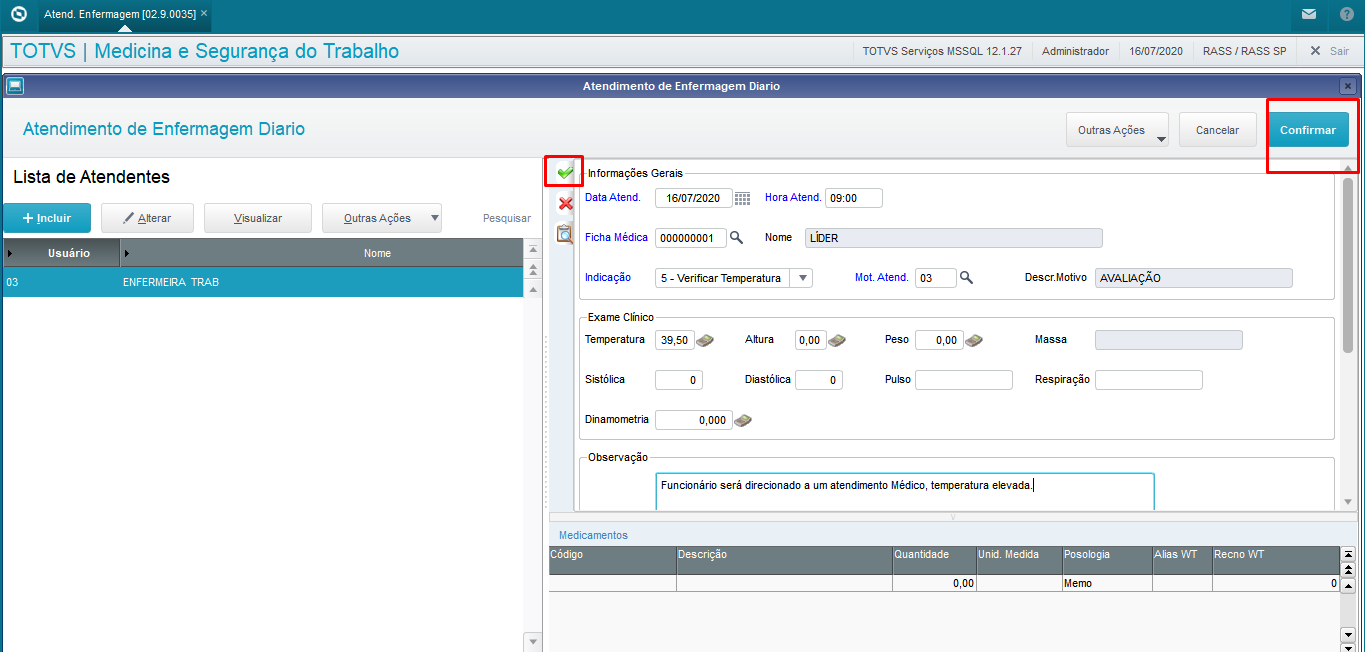Image resolution: width=1365 pixels, height=652 pixels.
Task: Open the mail envelope icon in top bar
Action: click(x=1309, y=14)
